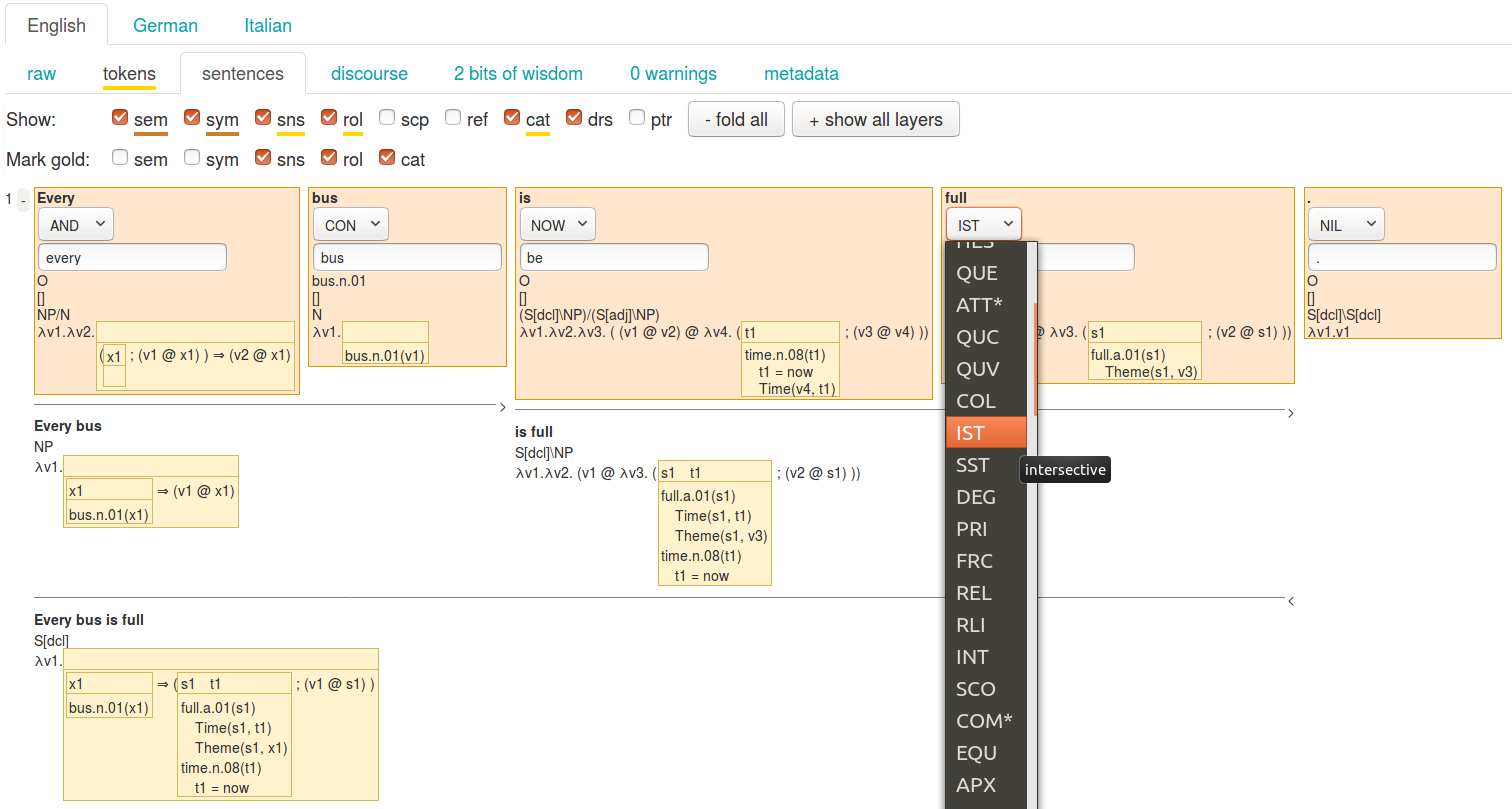Click the left arrow on the lower separator
This screenshot has width=1512, height=809.
[x=1291, y=601]
